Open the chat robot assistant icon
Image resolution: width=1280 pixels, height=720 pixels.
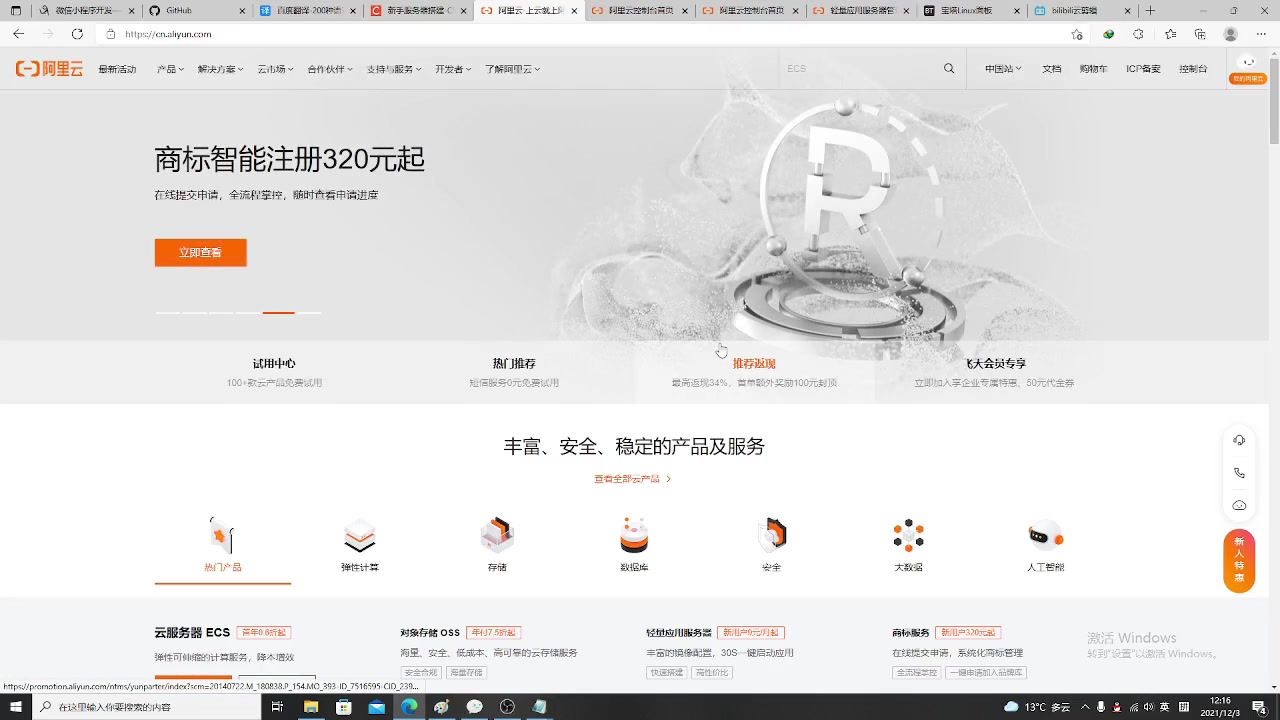point(1239,505)
